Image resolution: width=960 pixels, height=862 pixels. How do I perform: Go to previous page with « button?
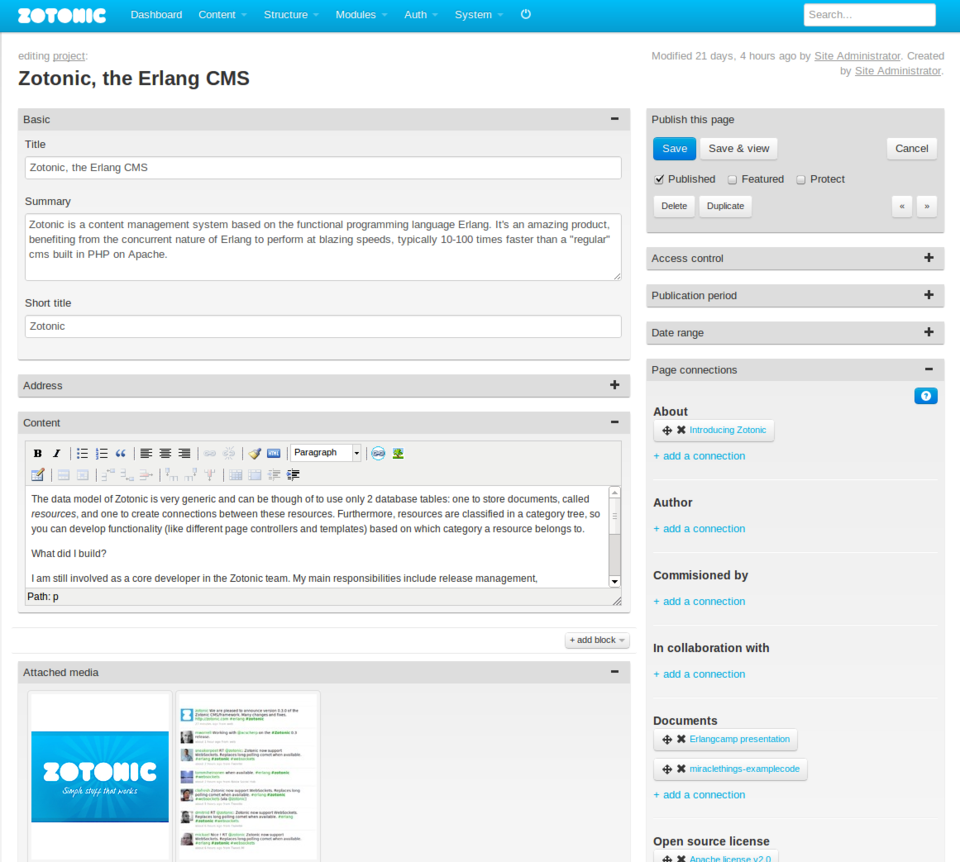click(x=902, y=206)
